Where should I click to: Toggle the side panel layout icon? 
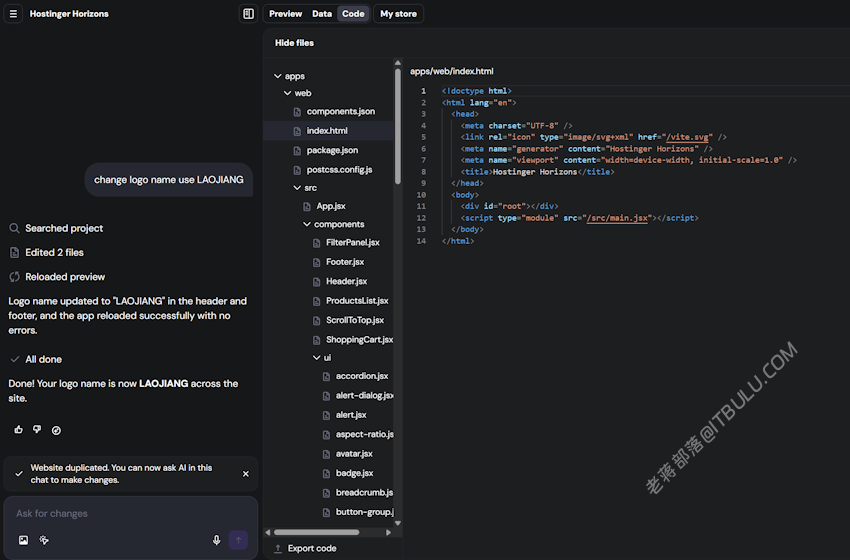248,14
